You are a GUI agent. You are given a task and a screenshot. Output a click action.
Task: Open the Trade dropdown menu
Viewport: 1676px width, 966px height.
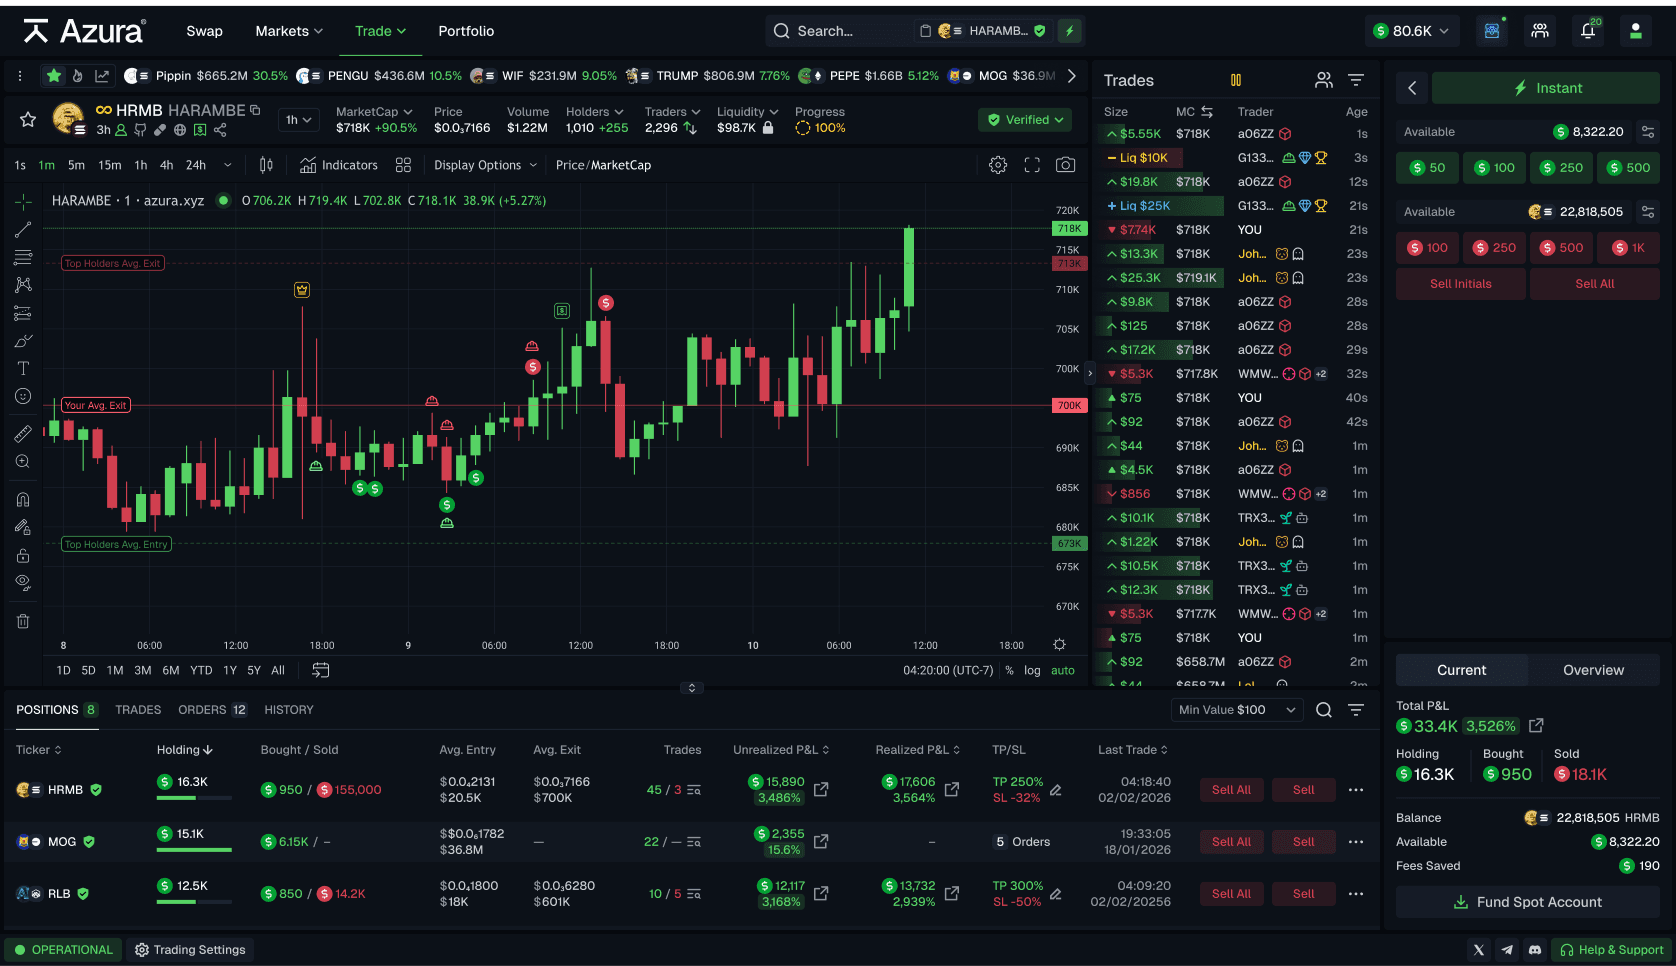coord(381,31)
